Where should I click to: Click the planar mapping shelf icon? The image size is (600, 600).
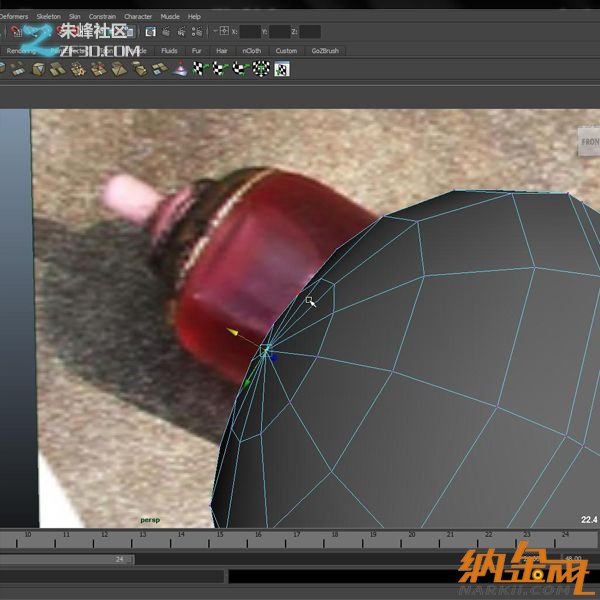pos(160,69)
